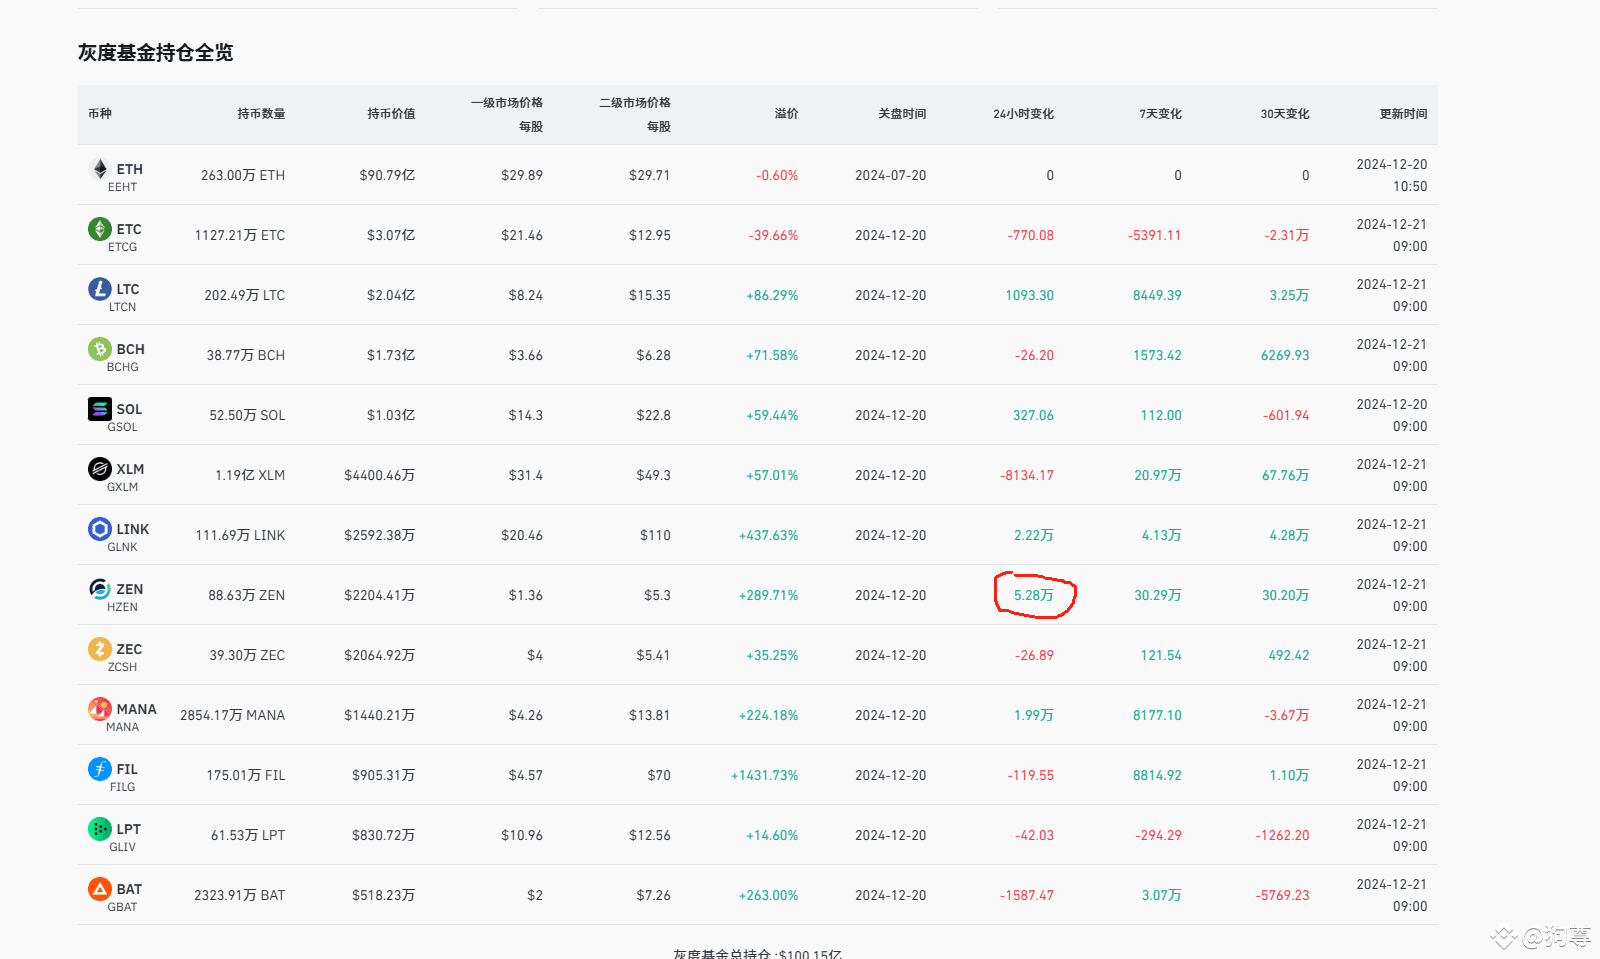The image size is (1600, 959).
Task: Click the Bitcoin Cash BCHG icon
Action: pyautogui.click(x=100, y=348)
